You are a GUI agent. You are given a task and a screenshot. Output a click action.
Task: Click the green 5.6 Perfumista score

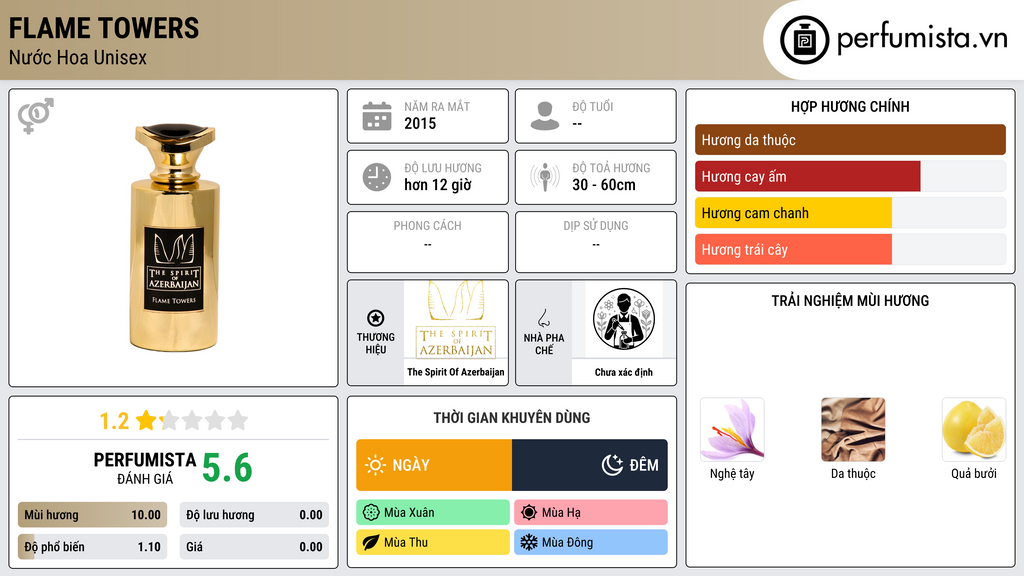pos(227,468)
